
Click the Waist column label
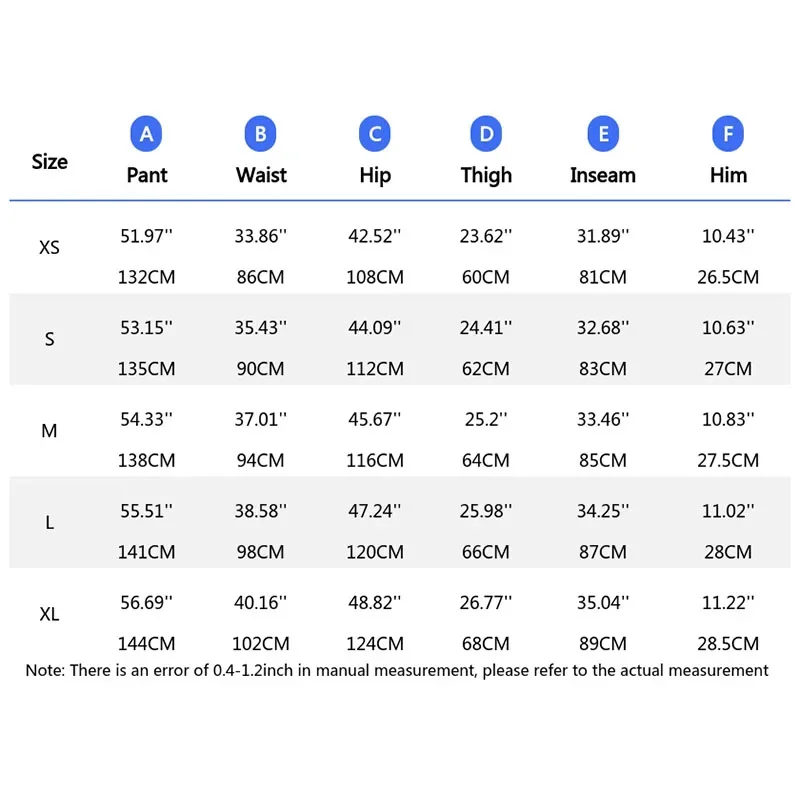pyautogui.click(x=261, y=175)
